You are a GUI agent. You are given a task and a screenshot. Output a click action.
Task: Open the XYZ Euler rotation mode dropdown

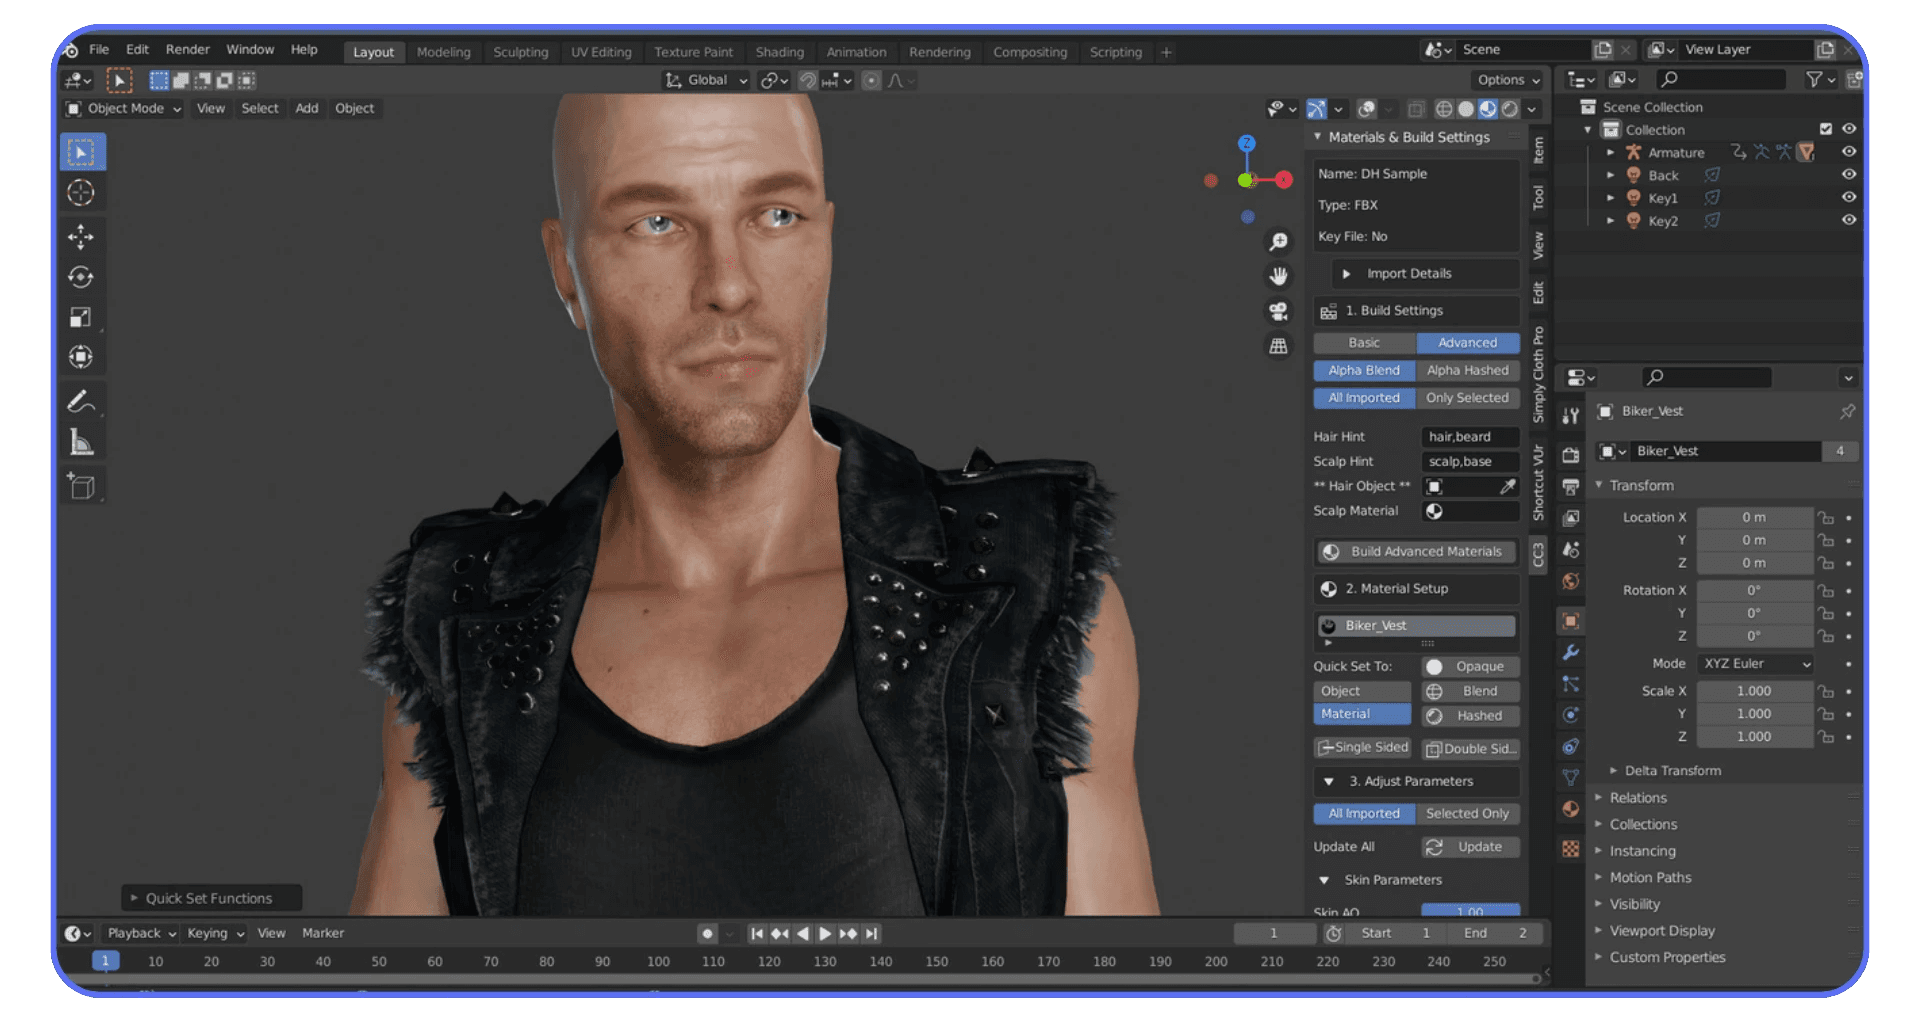point(1755,663)
